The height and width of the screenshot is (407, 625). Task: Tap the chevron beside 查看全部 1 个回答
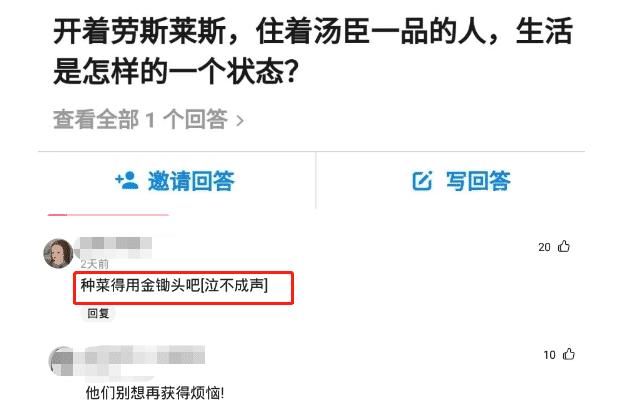pos(240,120)
